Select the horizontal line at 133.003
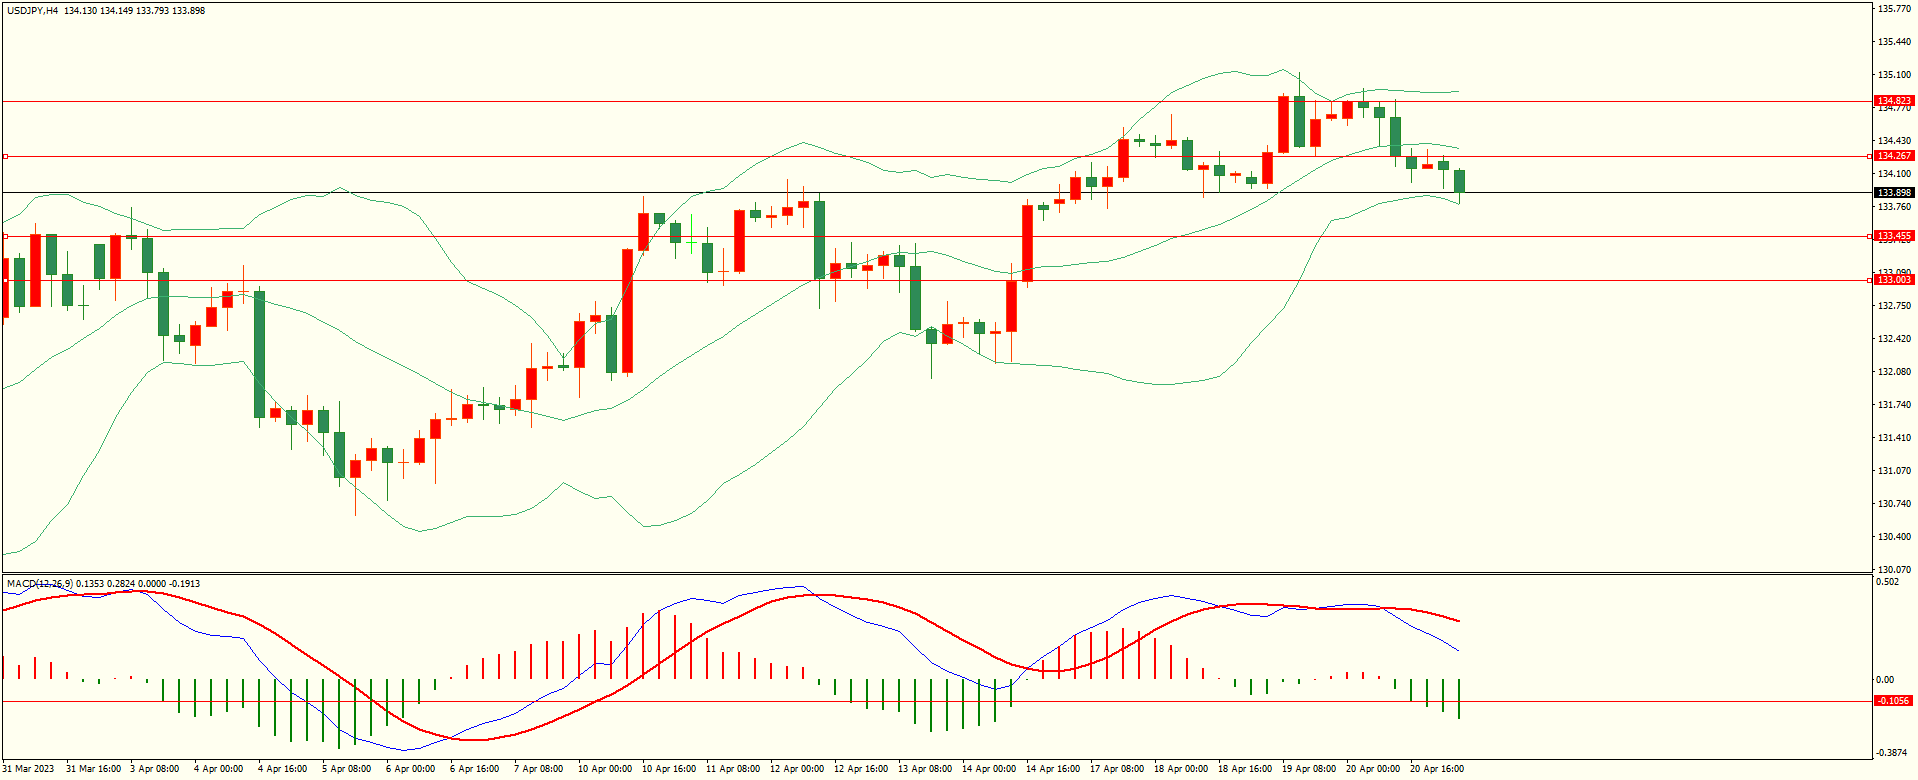 pyautogui.click(x=936, y=281)
